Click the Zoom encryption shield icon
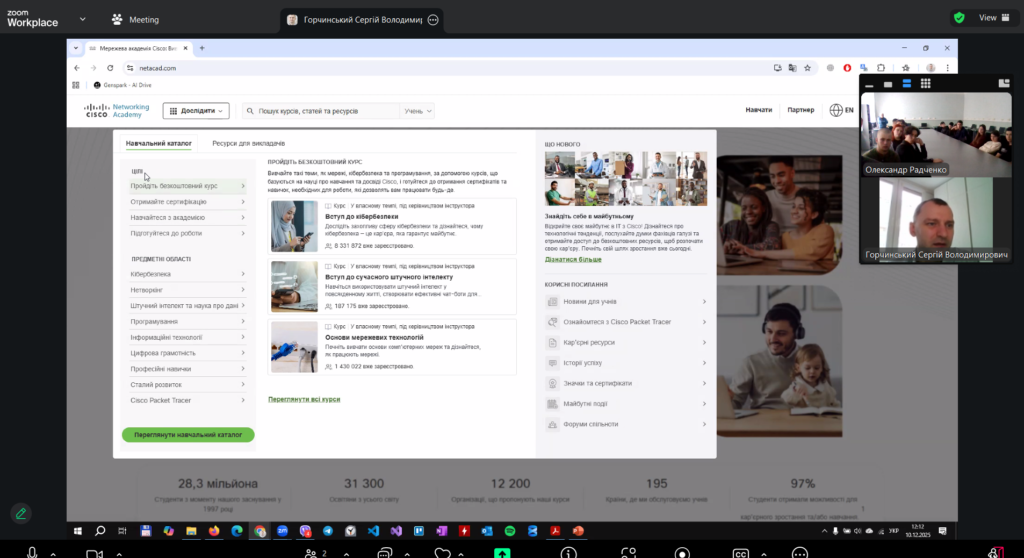Image resolution: width=1024 pixels, height=558 pixels. coord(959,17)
